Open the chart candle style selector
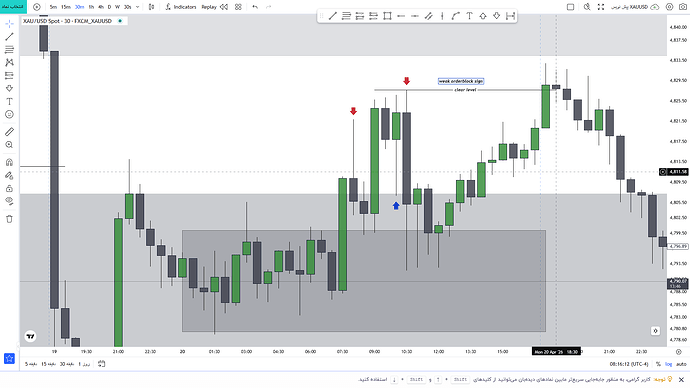 (x=151, y=7)
